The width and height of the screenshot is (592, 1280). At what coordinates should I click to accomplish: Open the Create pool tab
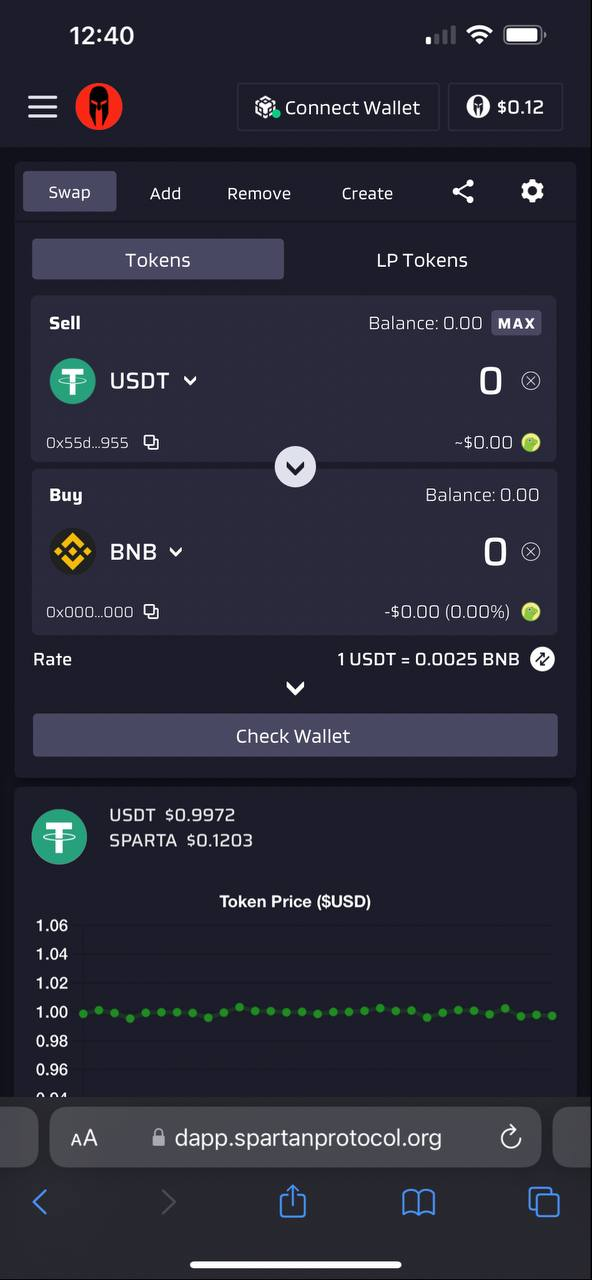(367, 193)
